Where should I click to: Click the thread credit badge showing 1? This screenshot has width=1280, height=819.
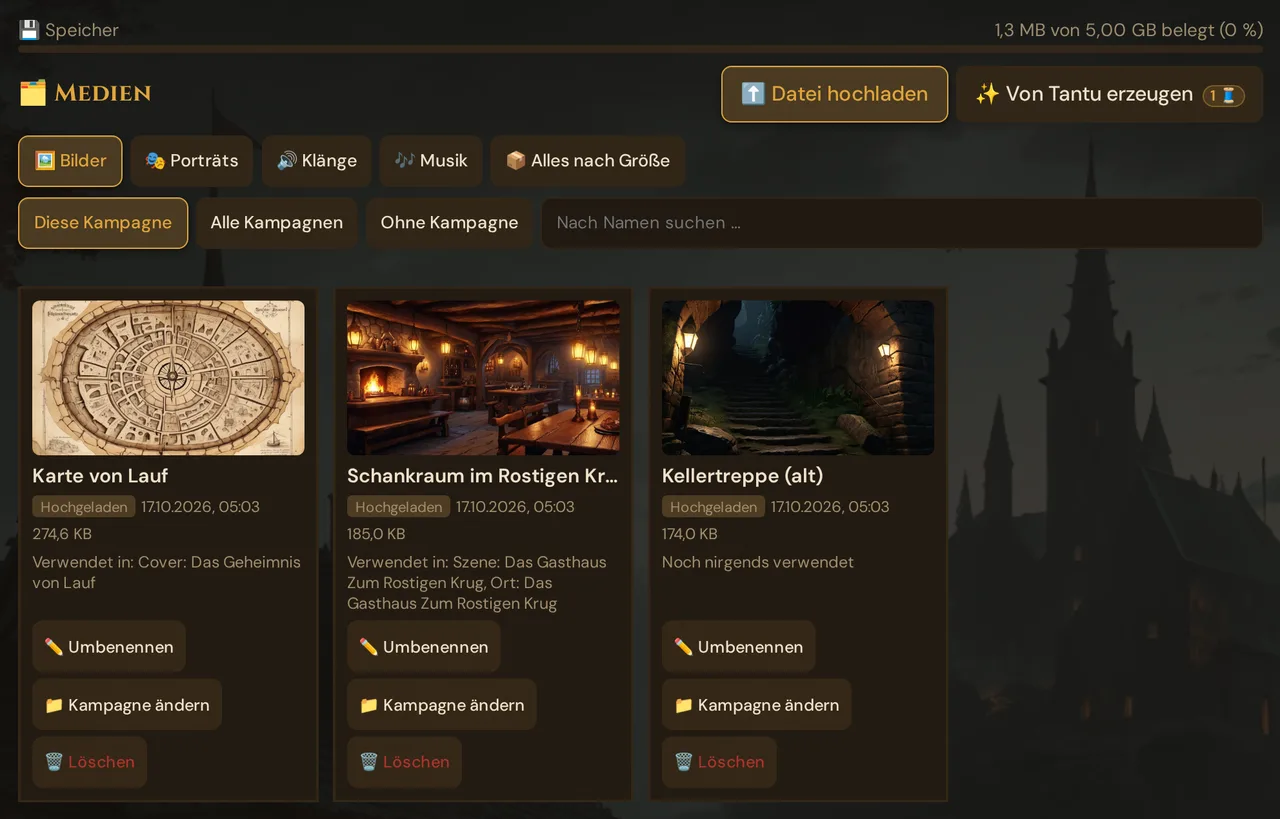[1224, 95]
